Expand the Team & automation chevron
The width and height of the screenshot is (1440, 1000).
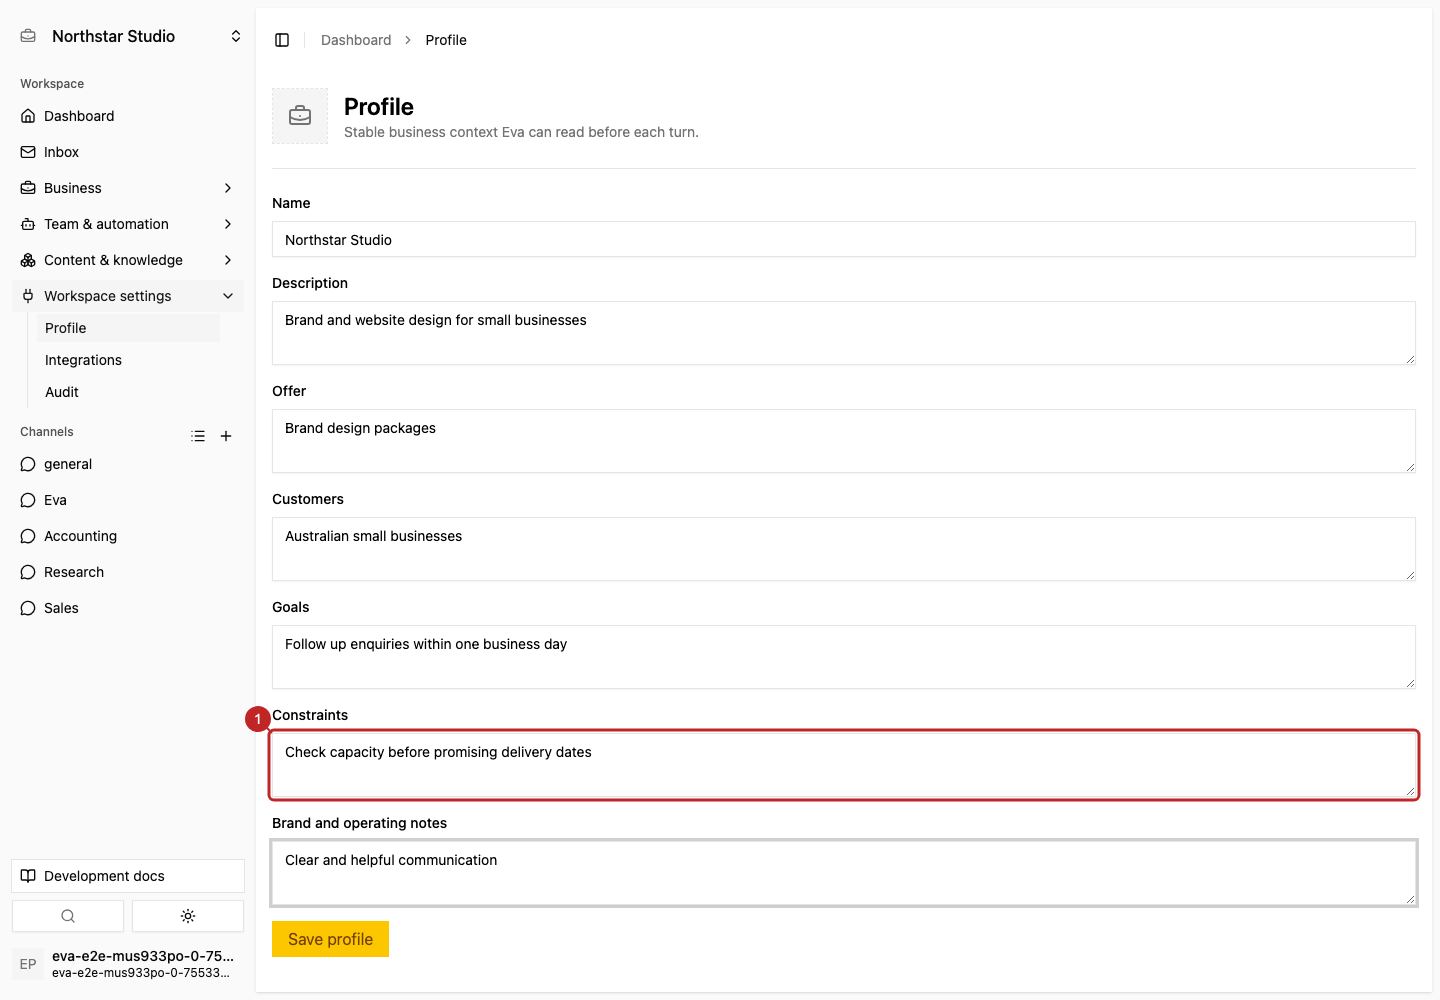coord(228,224)
